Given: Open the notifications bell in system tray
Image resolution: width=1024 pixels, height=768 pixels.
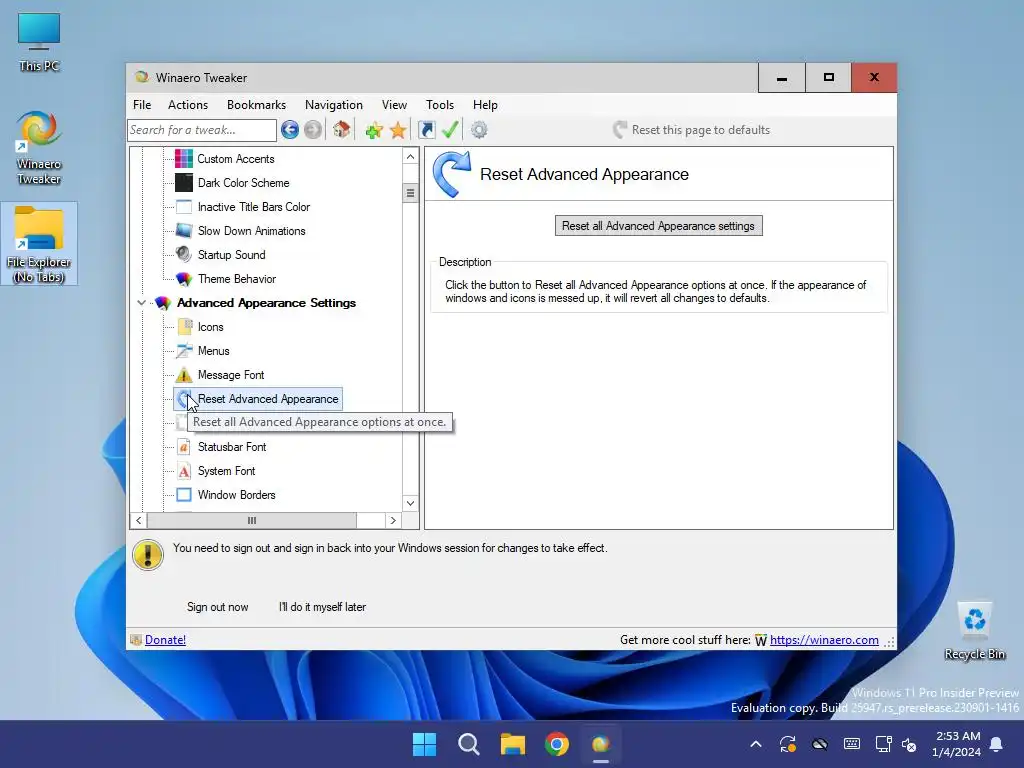Looking at the screenshot, I should coord(997,744).
